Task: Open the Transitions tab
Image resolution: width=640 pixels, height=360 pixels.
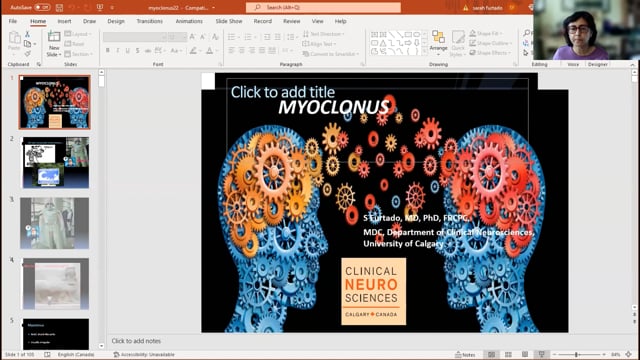Action: pos(149,21)
